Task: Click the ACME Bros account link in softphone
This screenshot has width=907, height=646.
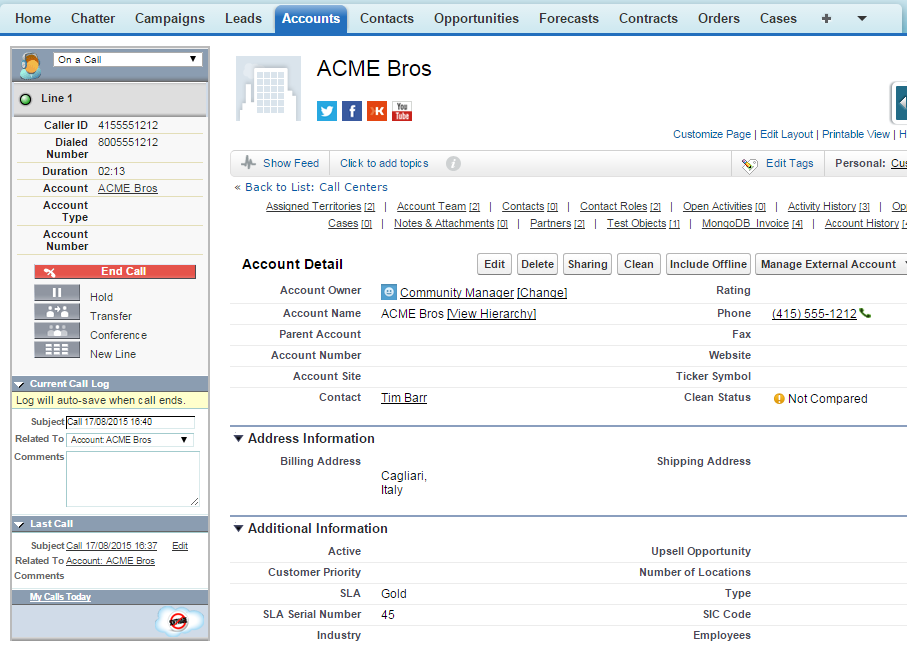Action: tap(128, 188)
